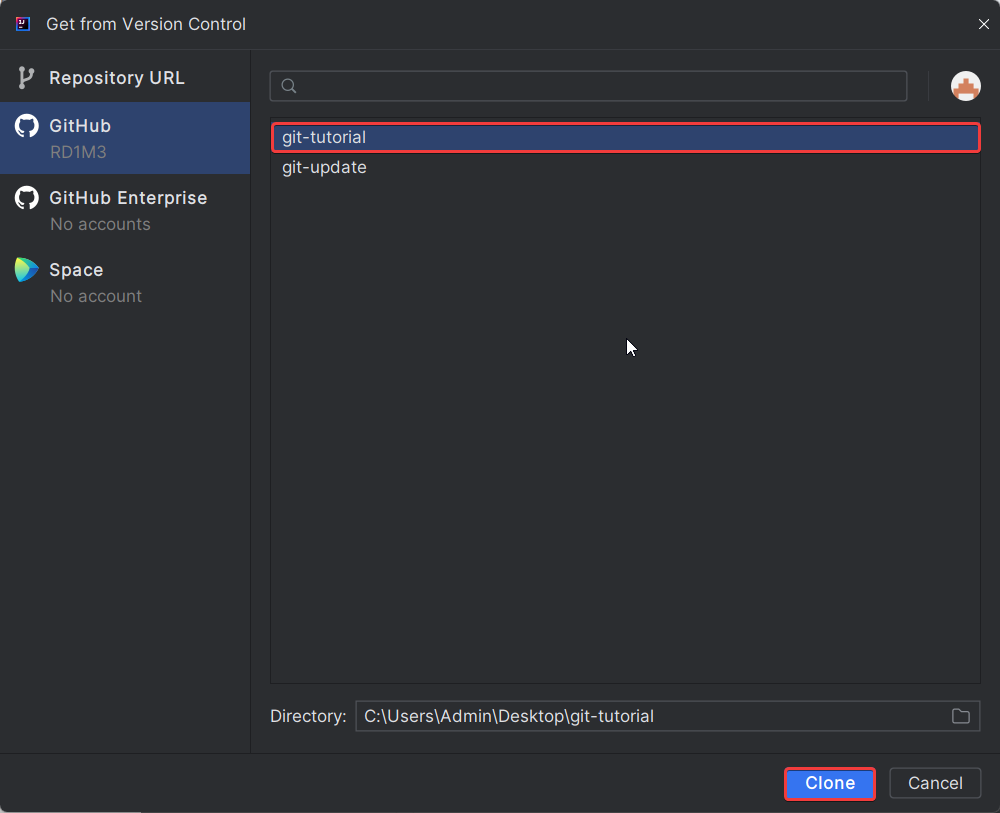Click the Directory path input field
Viewport: 1000px width, 813px height.
[667, 716]
